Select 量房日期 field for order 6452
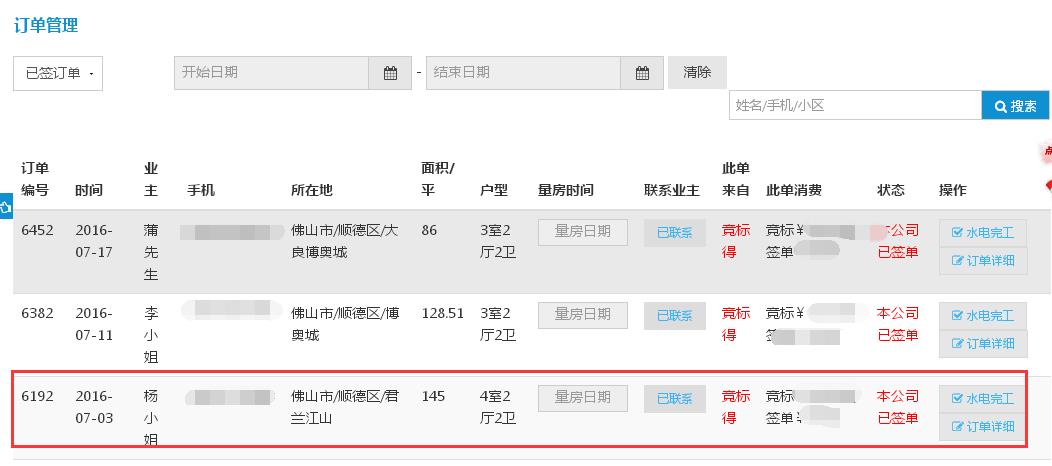The width and height of the screenshot is (1052, 466). pos(583,232)
